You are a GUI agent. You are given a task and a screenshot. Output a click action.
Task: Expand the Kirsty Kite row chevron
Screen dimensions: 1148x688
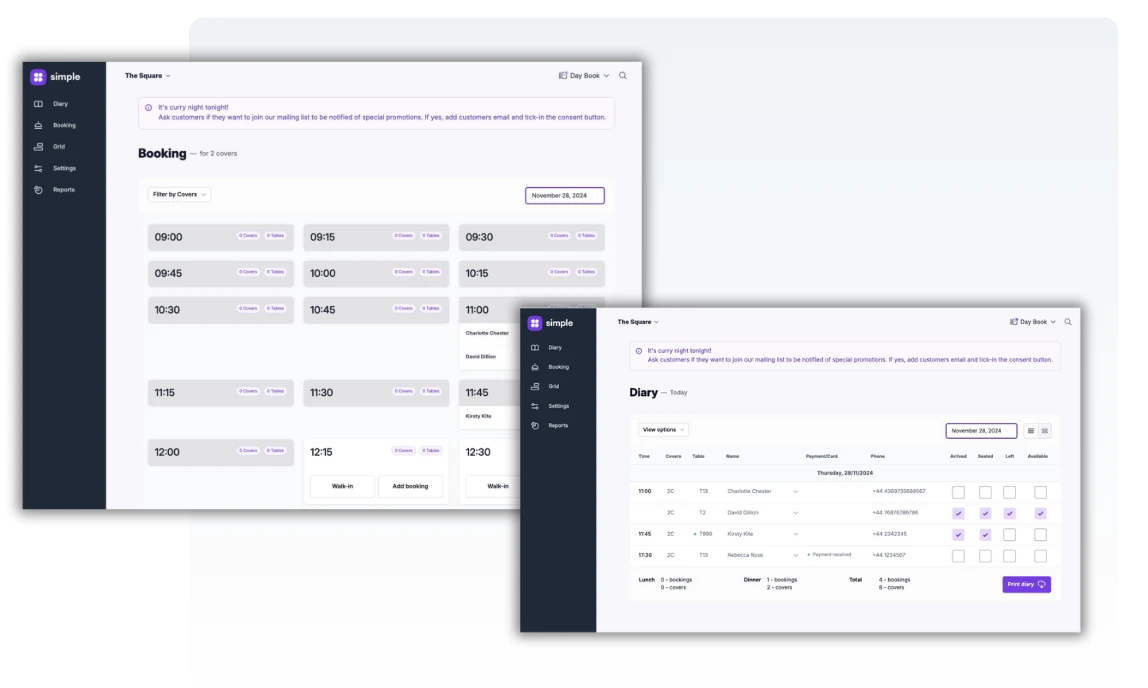coord(796,535)
